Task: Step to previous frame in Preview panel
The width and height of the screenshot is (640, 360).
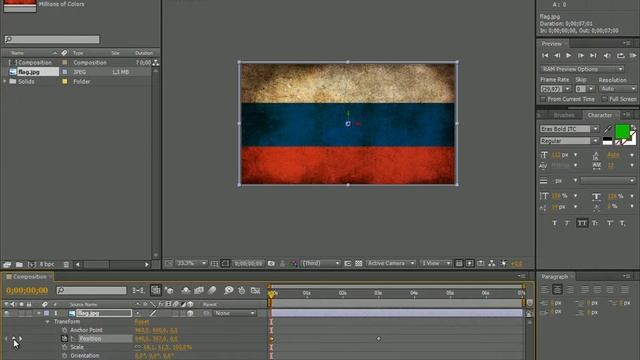Action: click(x=557, y=56)
